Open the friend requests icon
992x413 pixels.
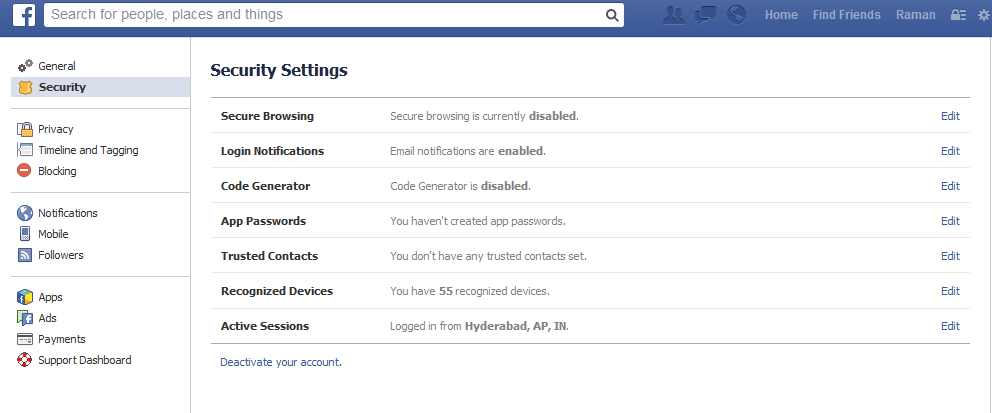[674, 15]
